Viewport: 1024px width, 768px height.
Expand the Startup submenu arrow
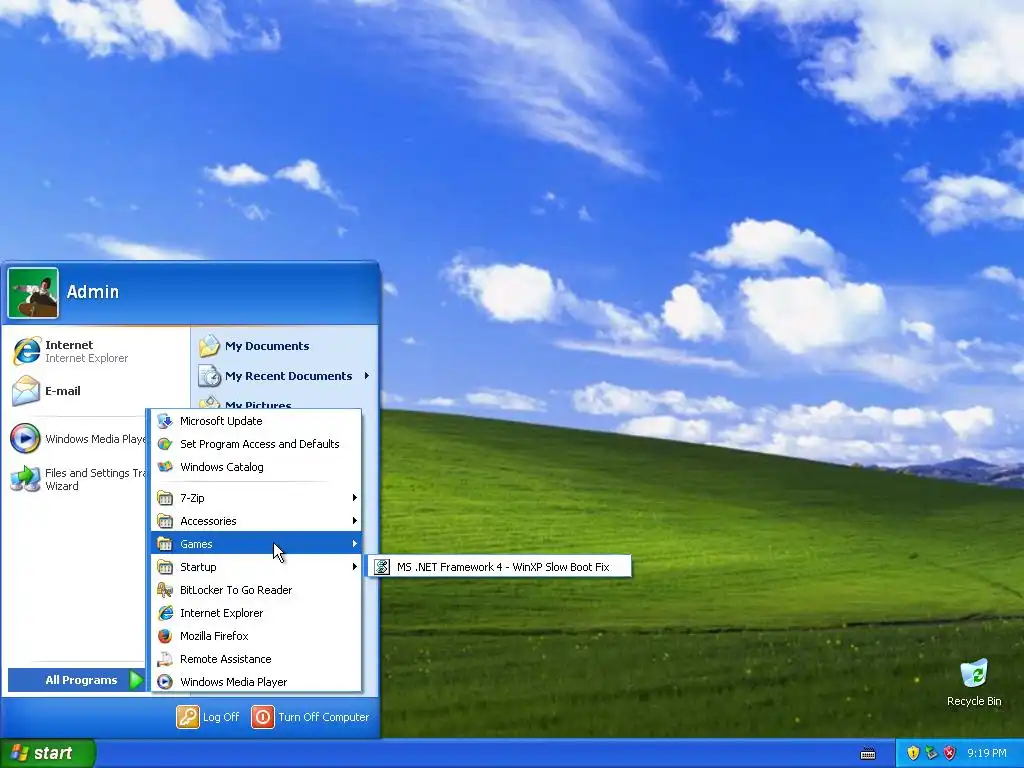pyautogui.click(x=355, y=566)
